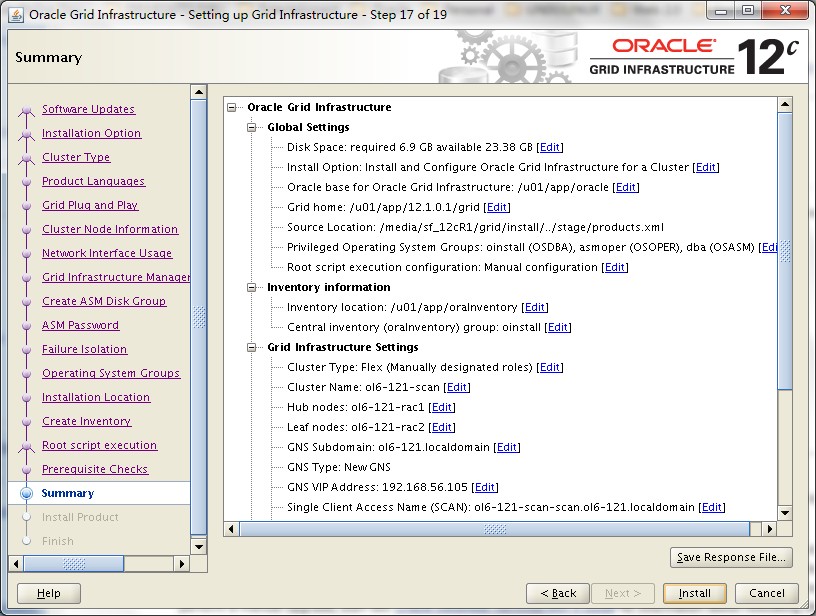Go to the Grid Plug and Play step
The image size is (816, 616).
(90, 205)
